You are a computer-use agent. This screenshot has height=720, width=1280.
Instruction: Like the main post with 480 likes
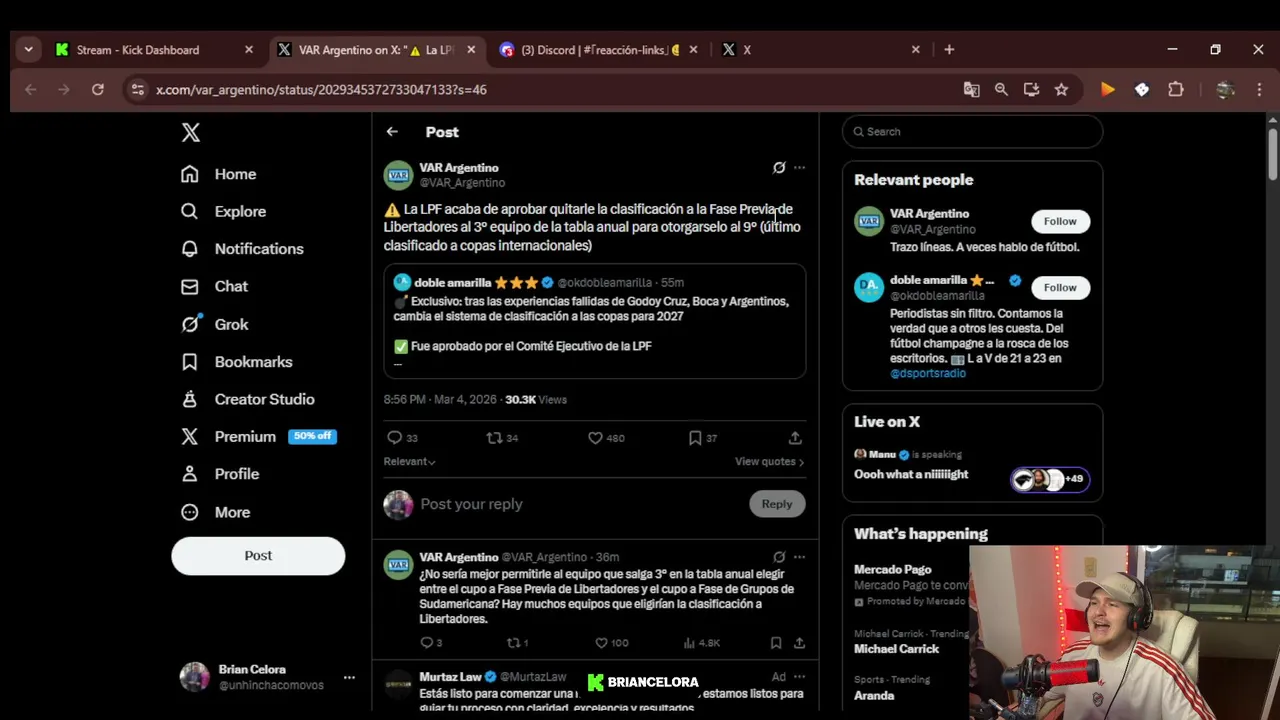point(594,438)
